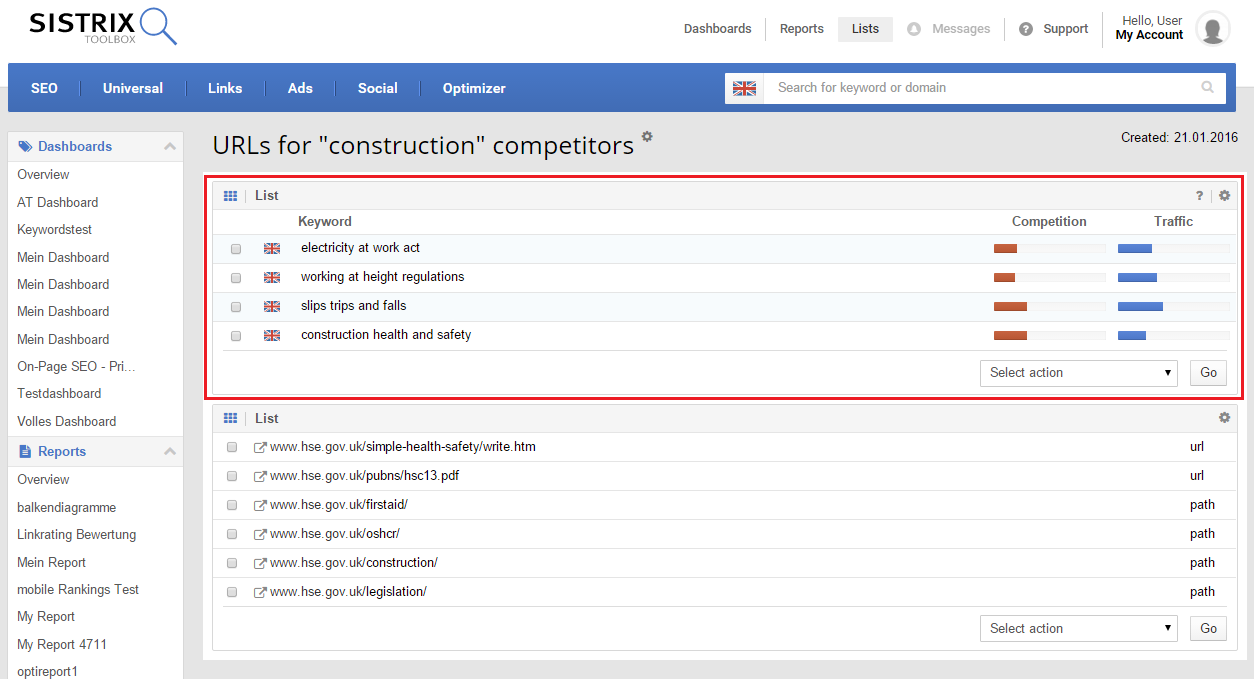The width and height of the screenshot is (1254, 679).
Task: Click the SISTRIX Toolbox logo
Action: pos(103,27)
